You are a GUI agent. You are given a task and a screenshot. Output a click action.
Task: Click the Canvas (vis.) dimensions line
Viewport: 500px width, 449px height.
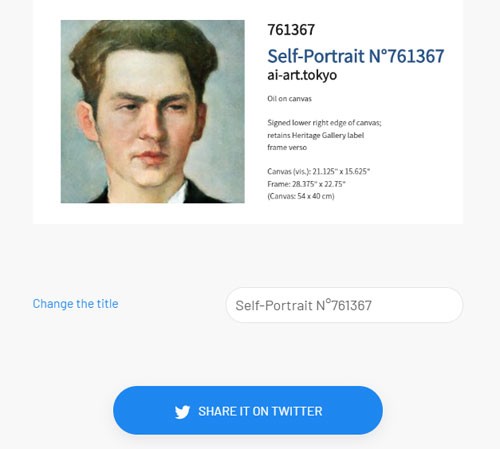[x=319, y=171]
